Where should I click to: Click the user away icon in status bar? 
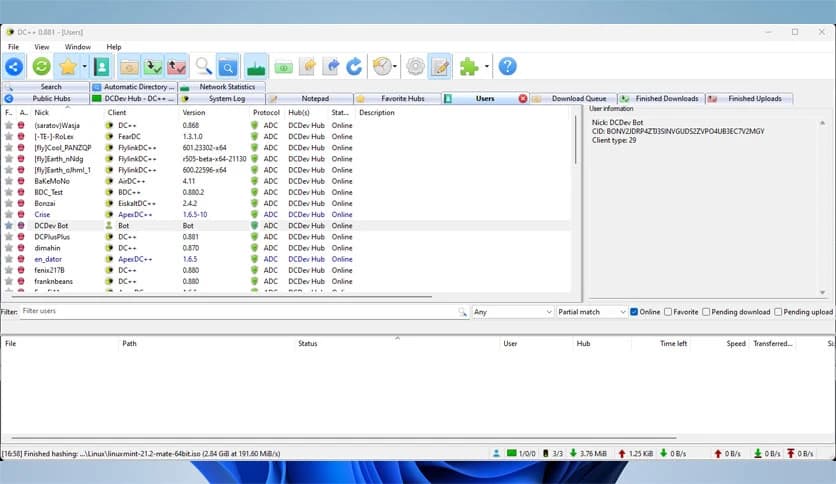(496, 454)
